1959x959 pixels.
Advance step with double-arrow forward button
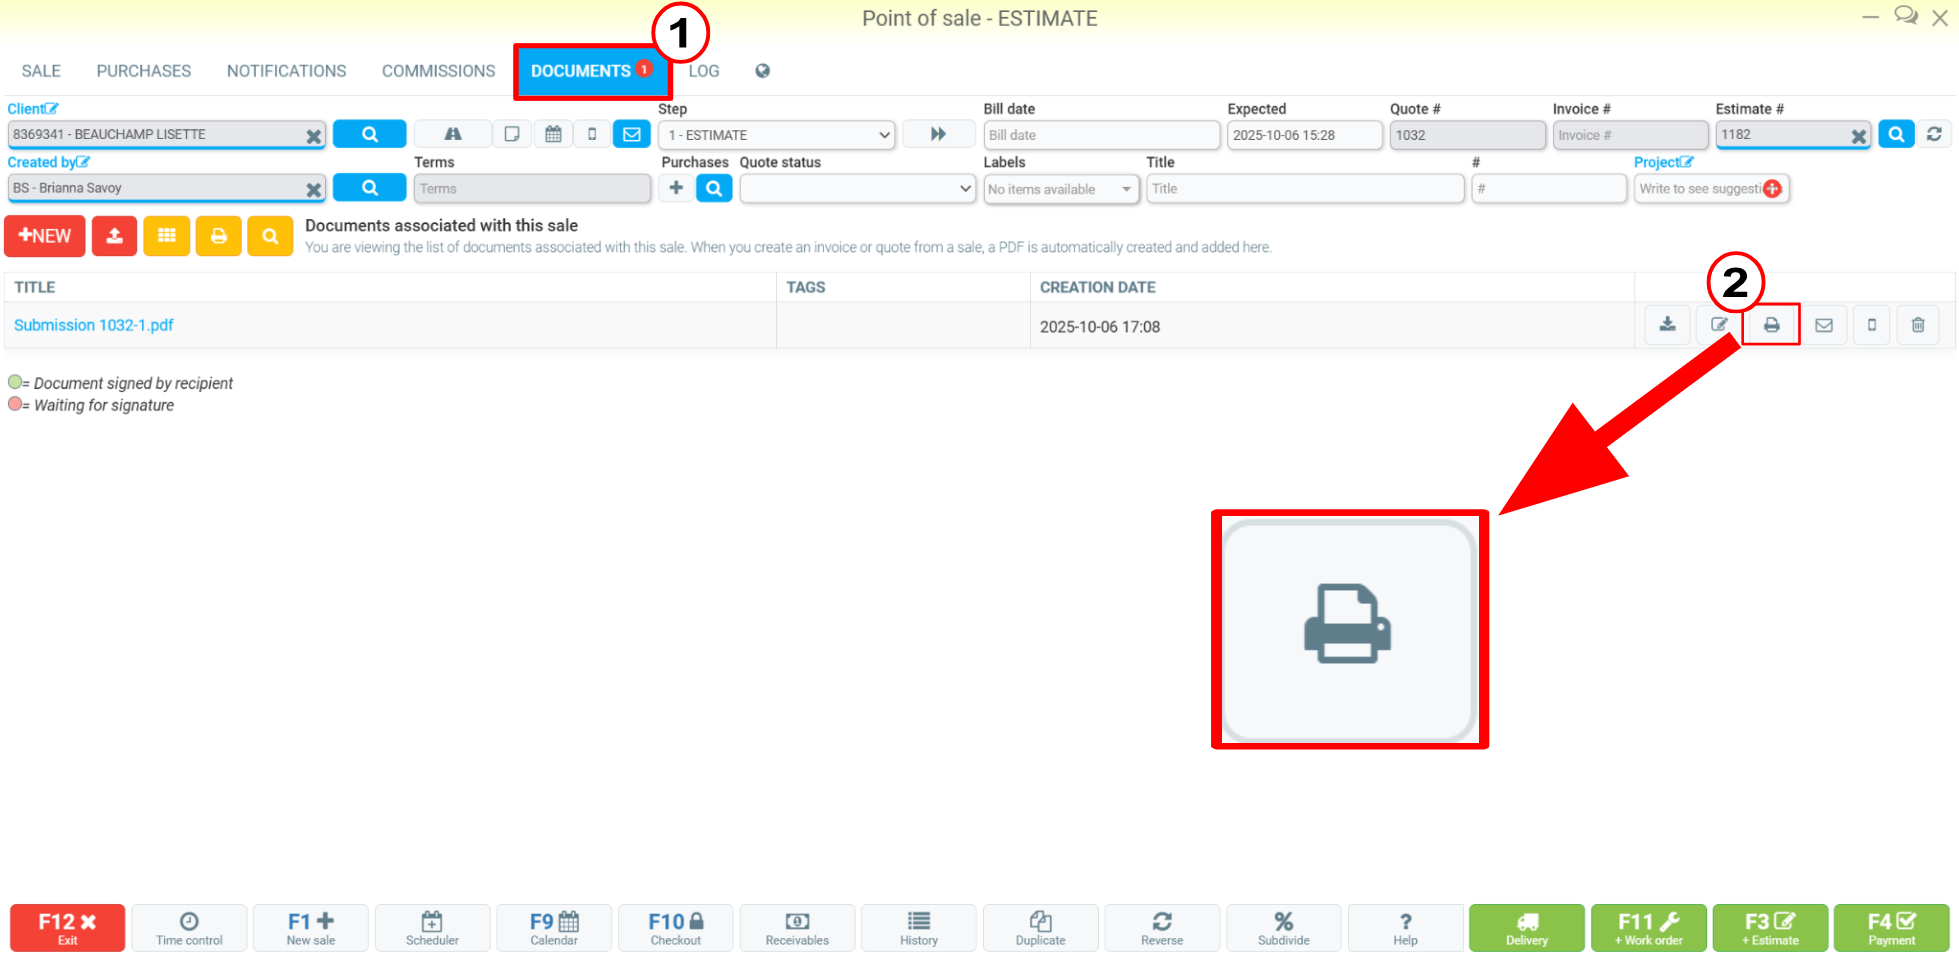(x=938, y=134)
